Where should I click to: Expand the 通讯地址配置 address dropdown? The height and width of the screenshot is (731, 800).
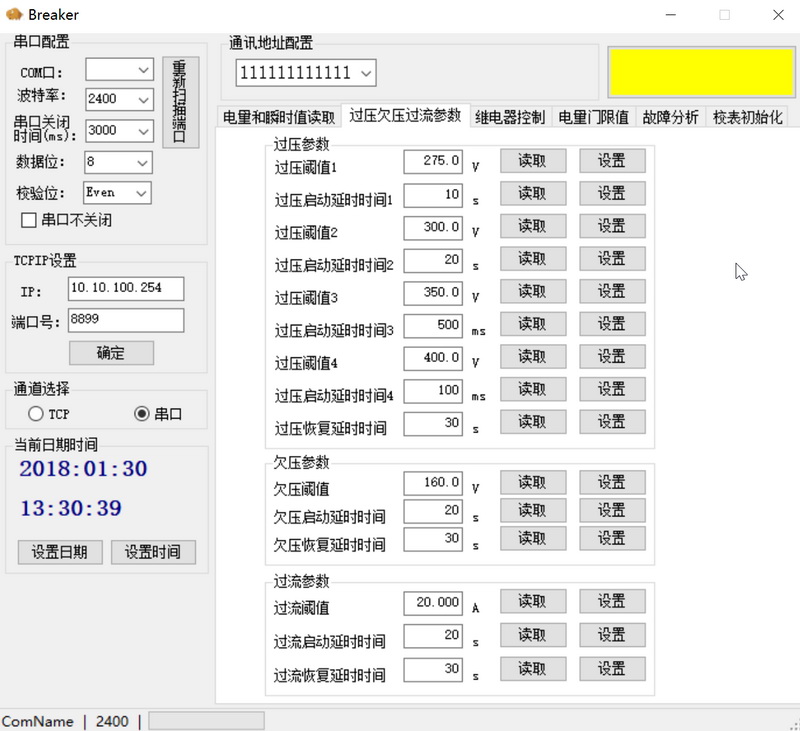[x=366, y=73]
